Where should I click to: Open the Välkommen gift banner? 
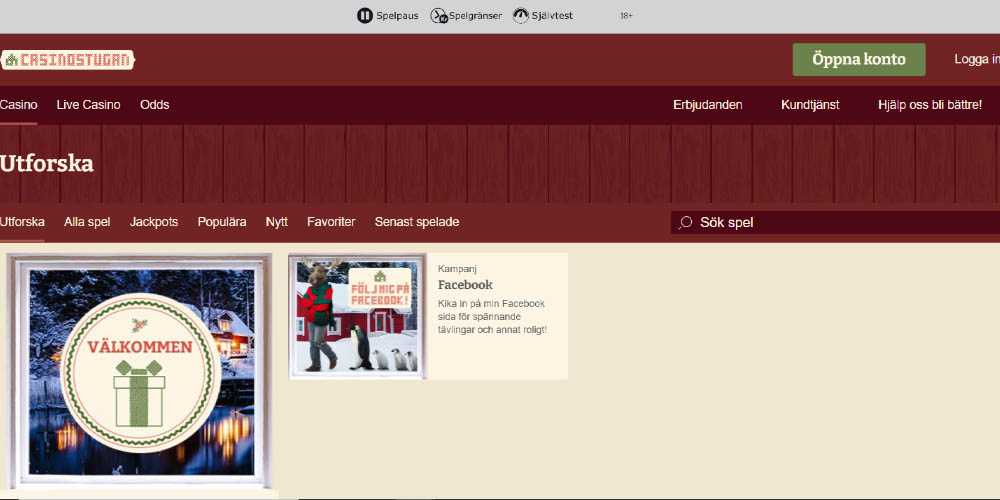point(140,372)
